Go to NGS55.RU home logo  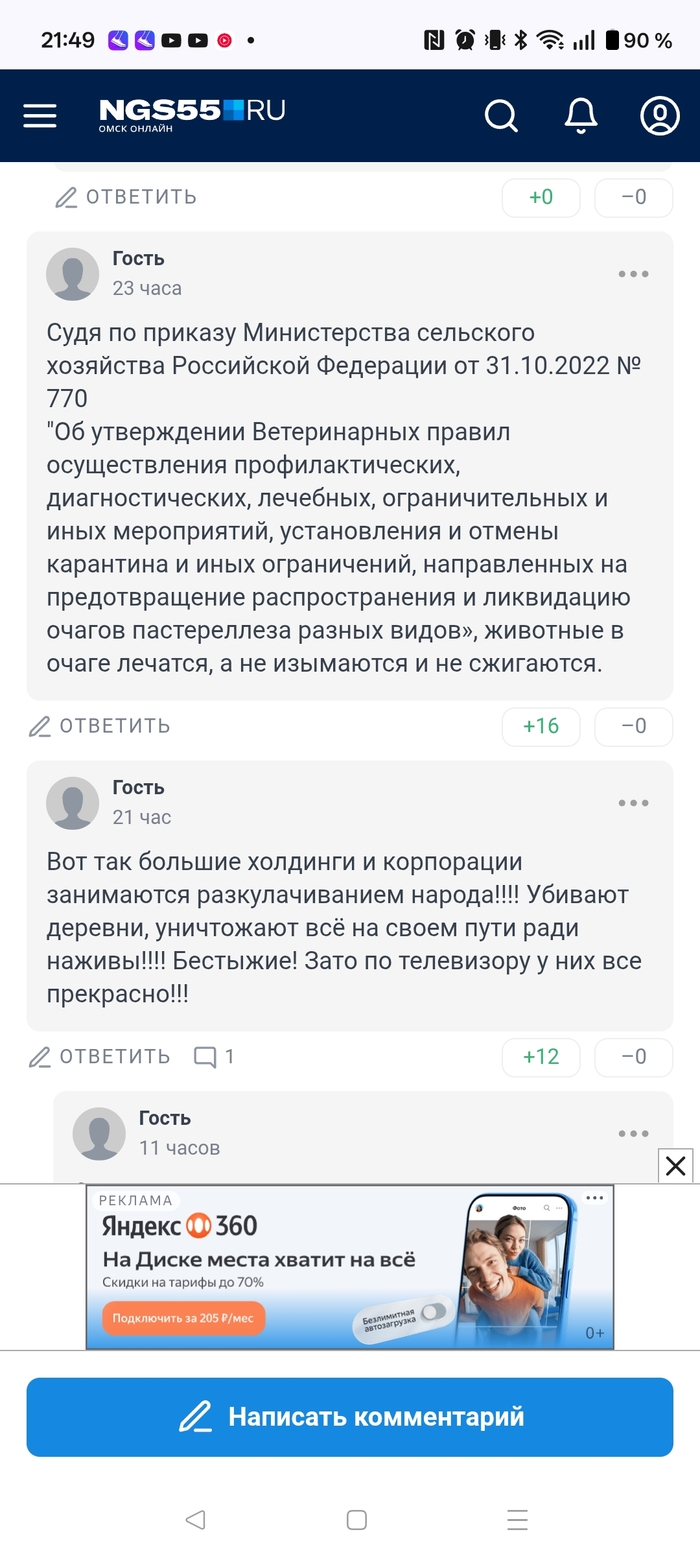[192, 115]
